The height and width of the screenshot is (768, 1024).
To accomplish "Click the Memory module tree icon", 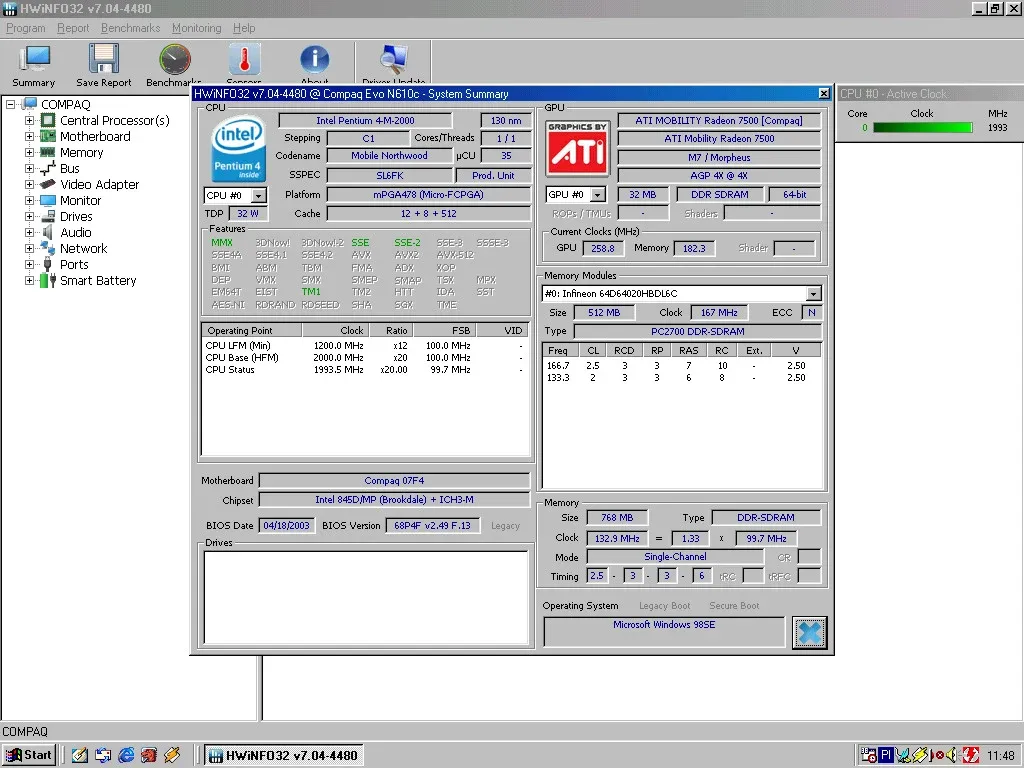I will click(x=48, y=152).
